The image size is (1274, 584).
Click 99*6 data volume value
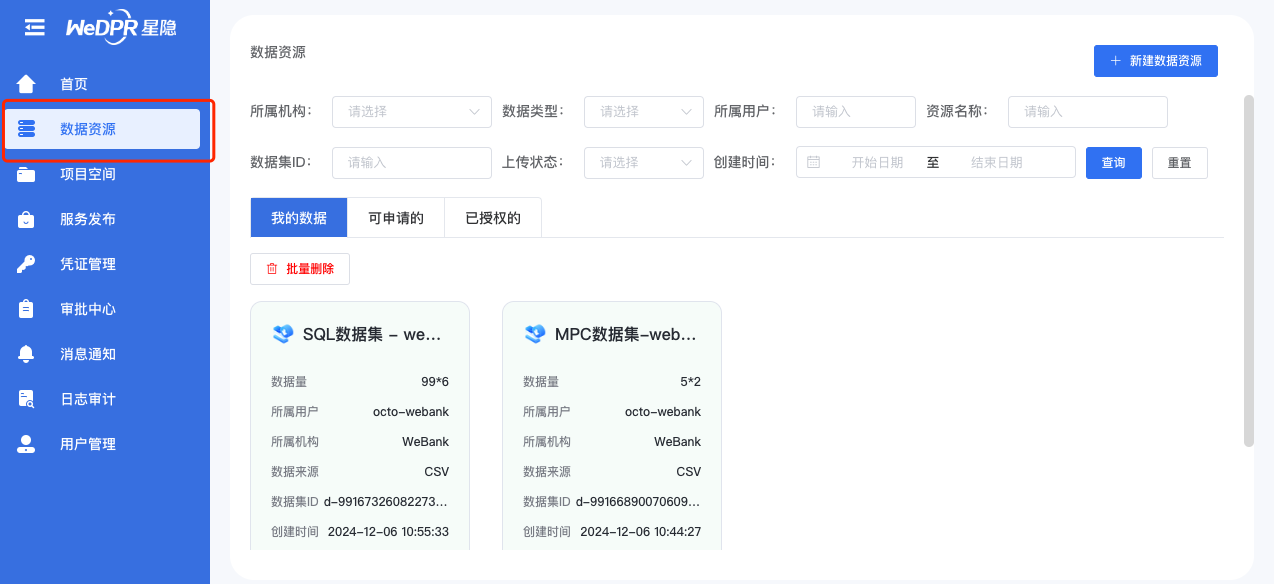coord(435,382)
